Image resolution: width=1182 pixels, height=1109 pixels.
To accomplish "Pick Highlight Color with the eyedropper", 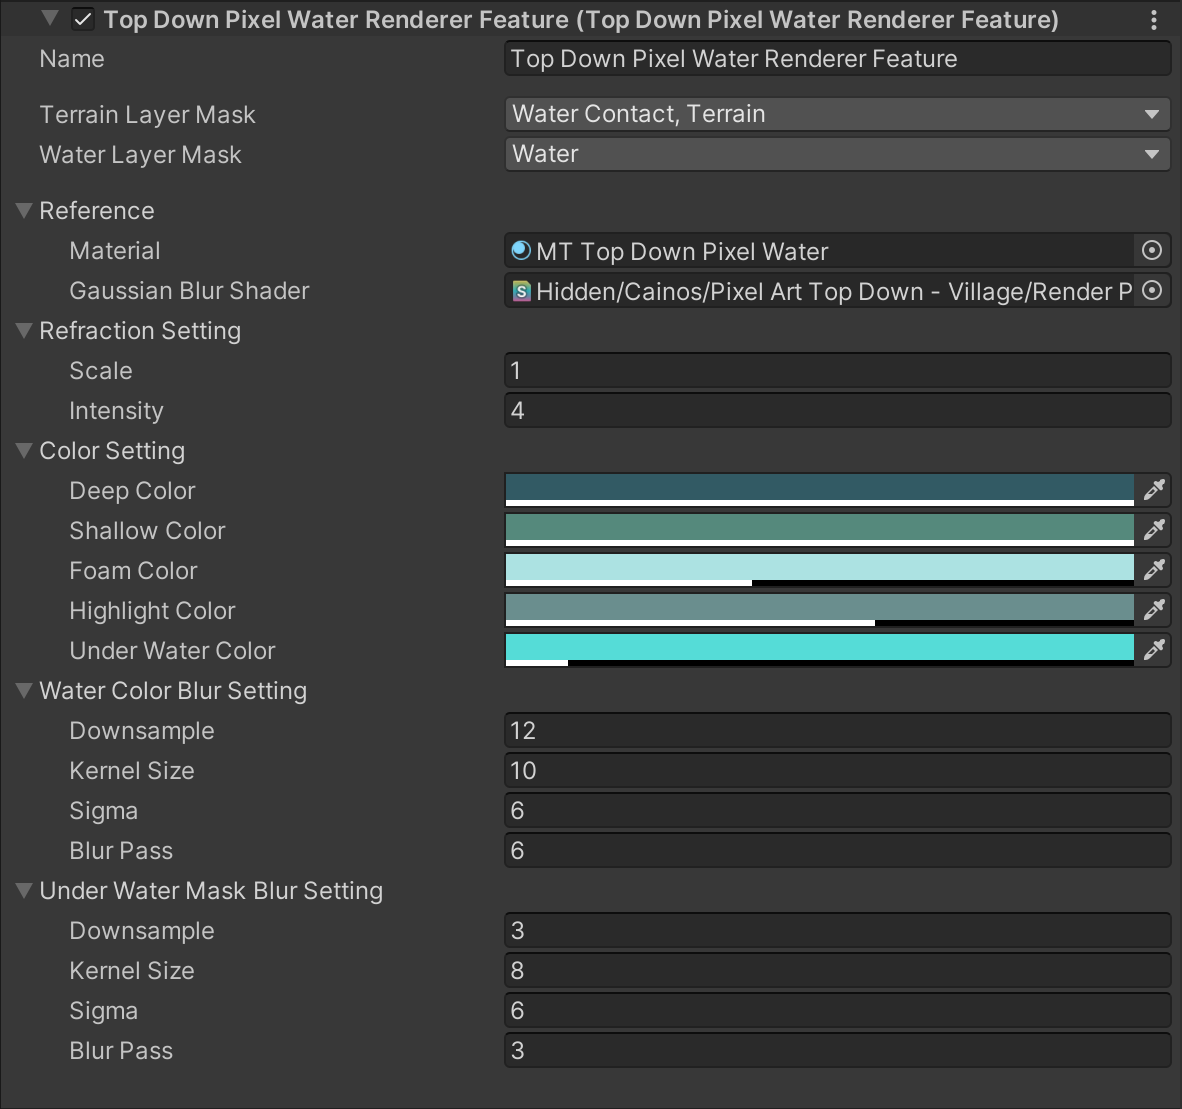I will [x=1154, y=610].
